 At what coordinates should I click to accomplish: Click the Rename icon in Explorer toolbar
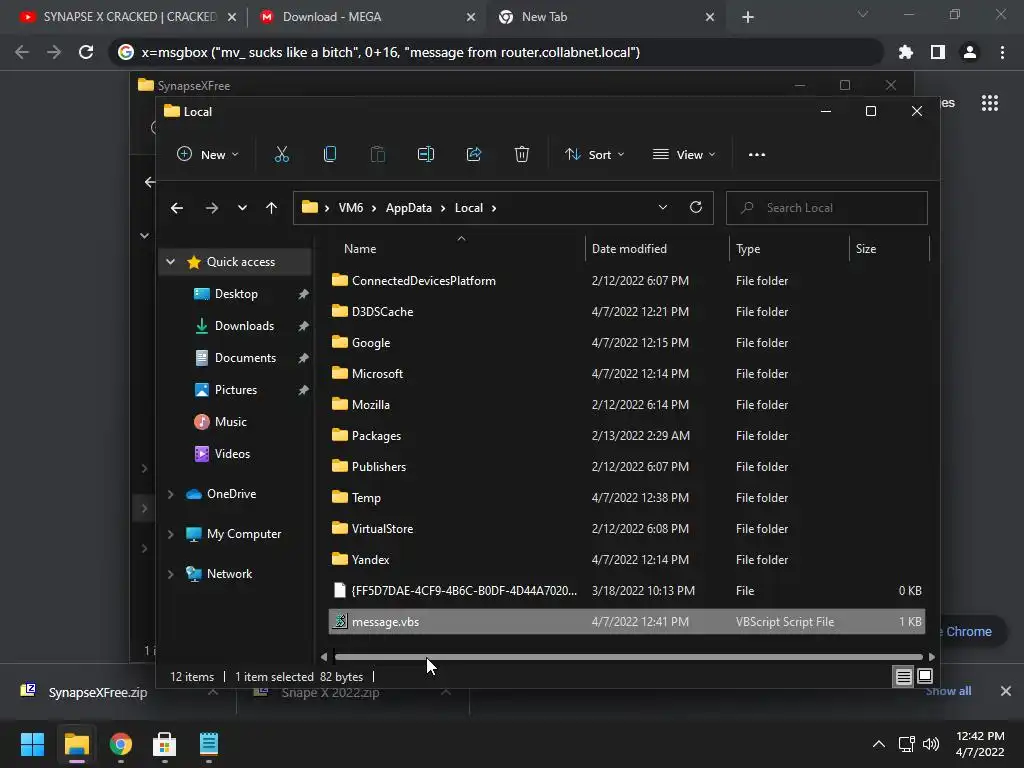tap(426, 155)
